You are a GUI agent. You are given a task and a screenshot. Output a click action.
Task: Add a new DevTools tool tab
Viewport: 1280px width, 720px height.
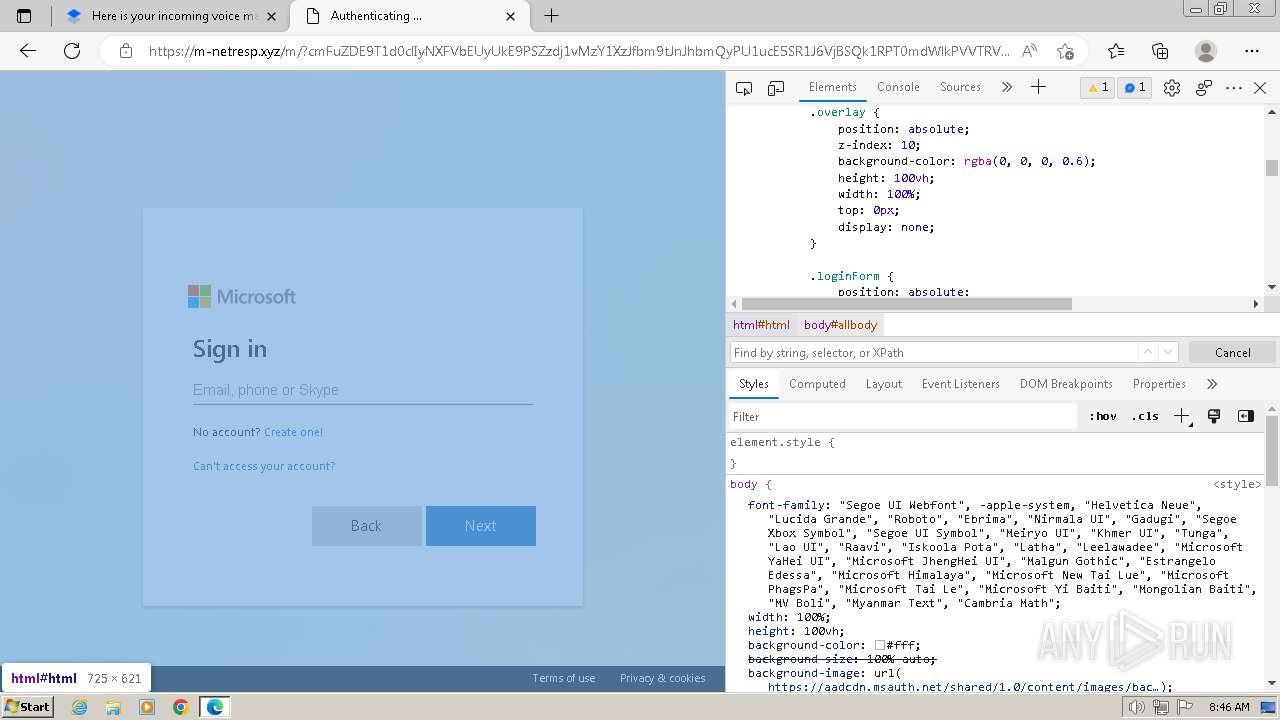click(1039, 87)
